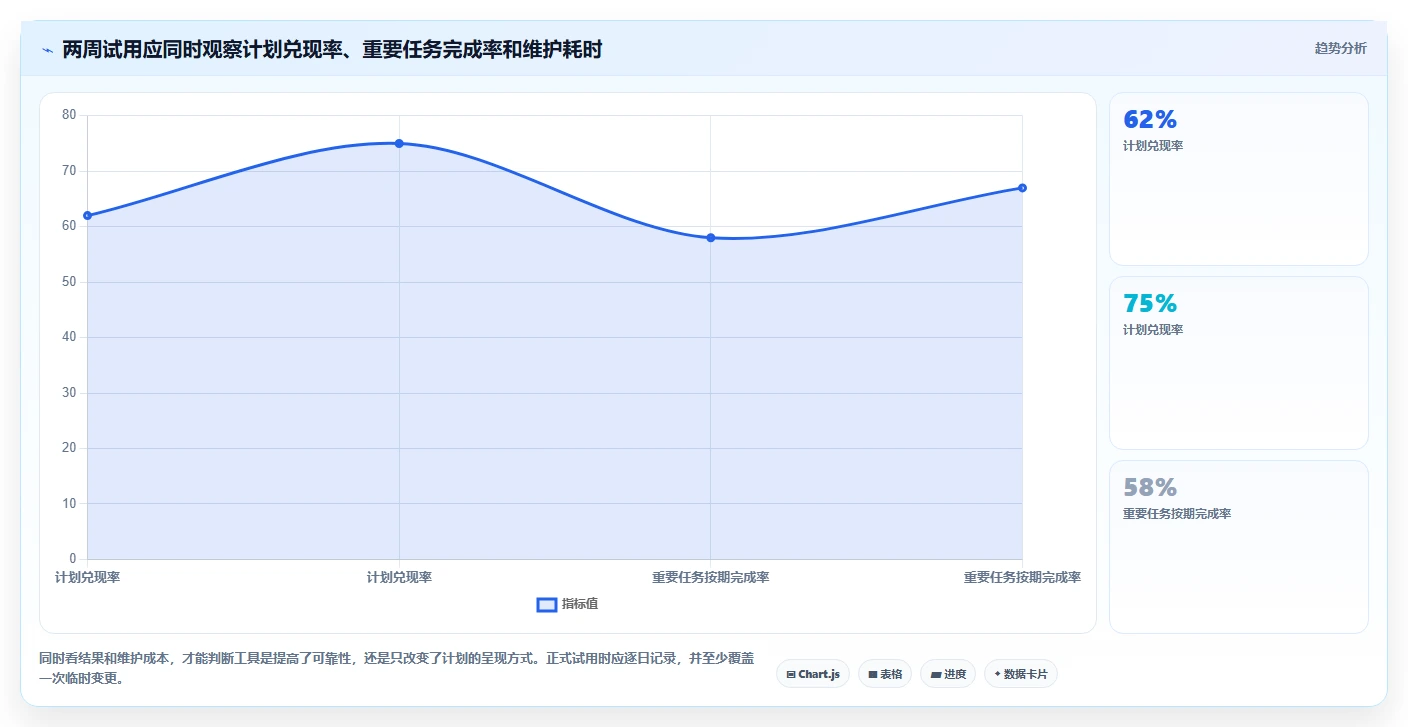1408x727 pixels.
Task: Click the 75% value in the card
Action: tap(1150, 304)
